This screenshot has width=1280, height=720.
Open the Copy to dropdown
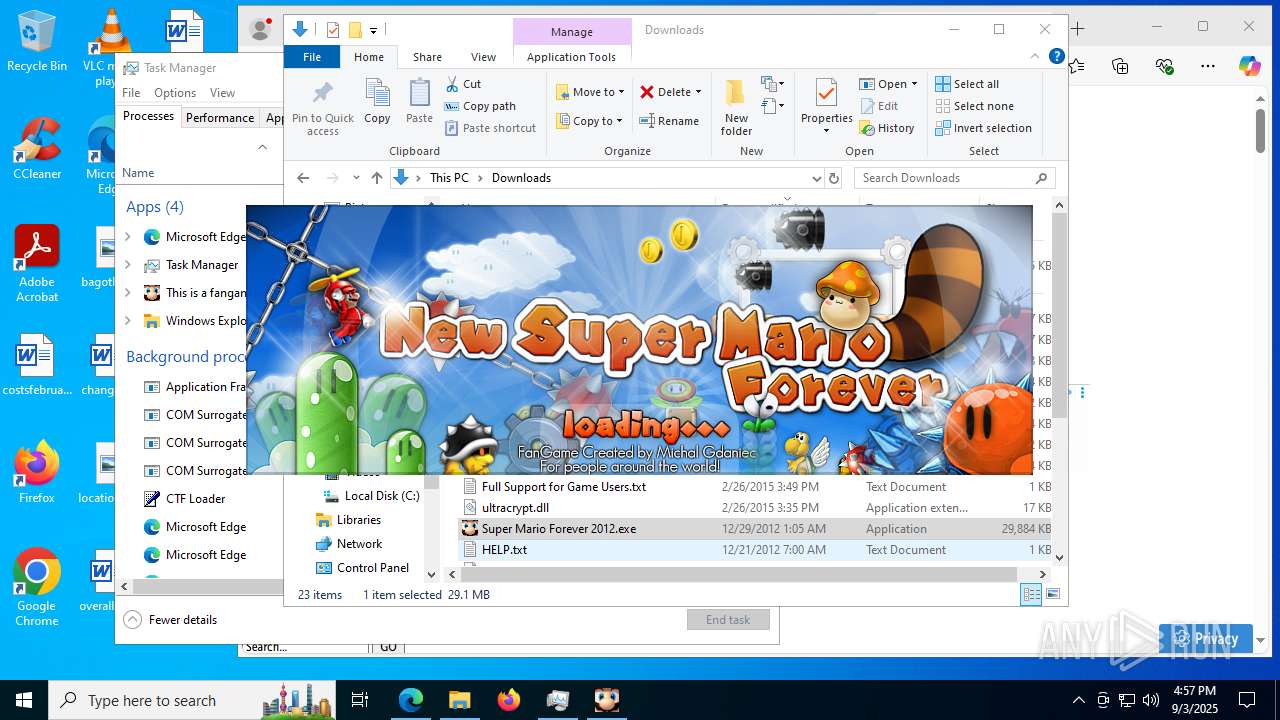coord(590,121)
